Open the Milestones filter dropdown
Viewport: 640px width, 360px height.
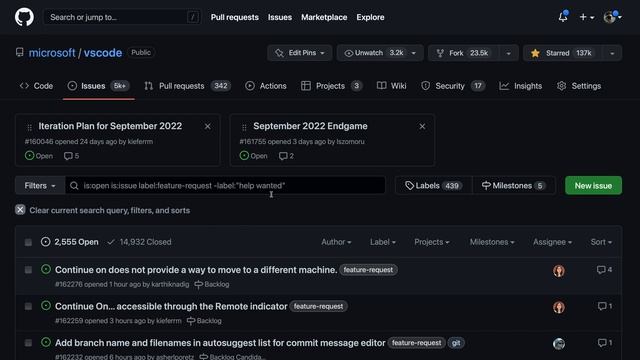click(x=492, y=242)
